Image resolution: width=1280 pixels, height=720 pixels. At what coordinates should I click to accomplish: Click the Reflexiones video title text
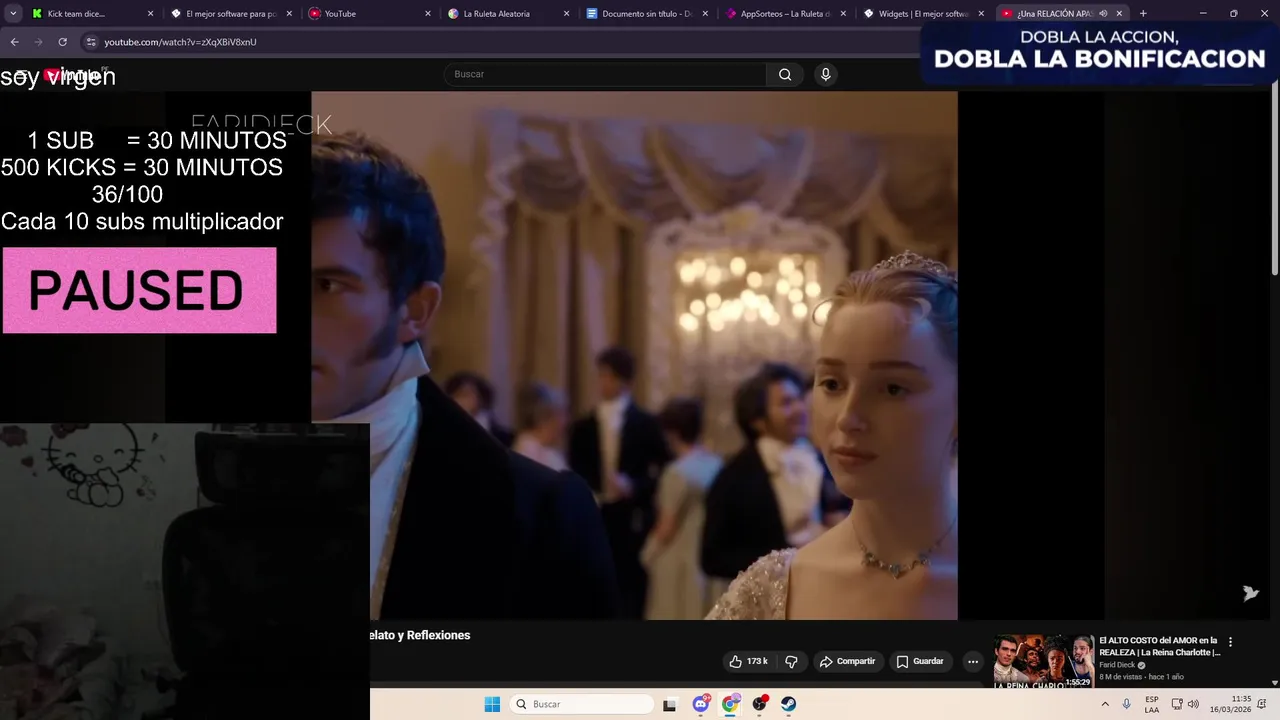[x=420, y=635]
